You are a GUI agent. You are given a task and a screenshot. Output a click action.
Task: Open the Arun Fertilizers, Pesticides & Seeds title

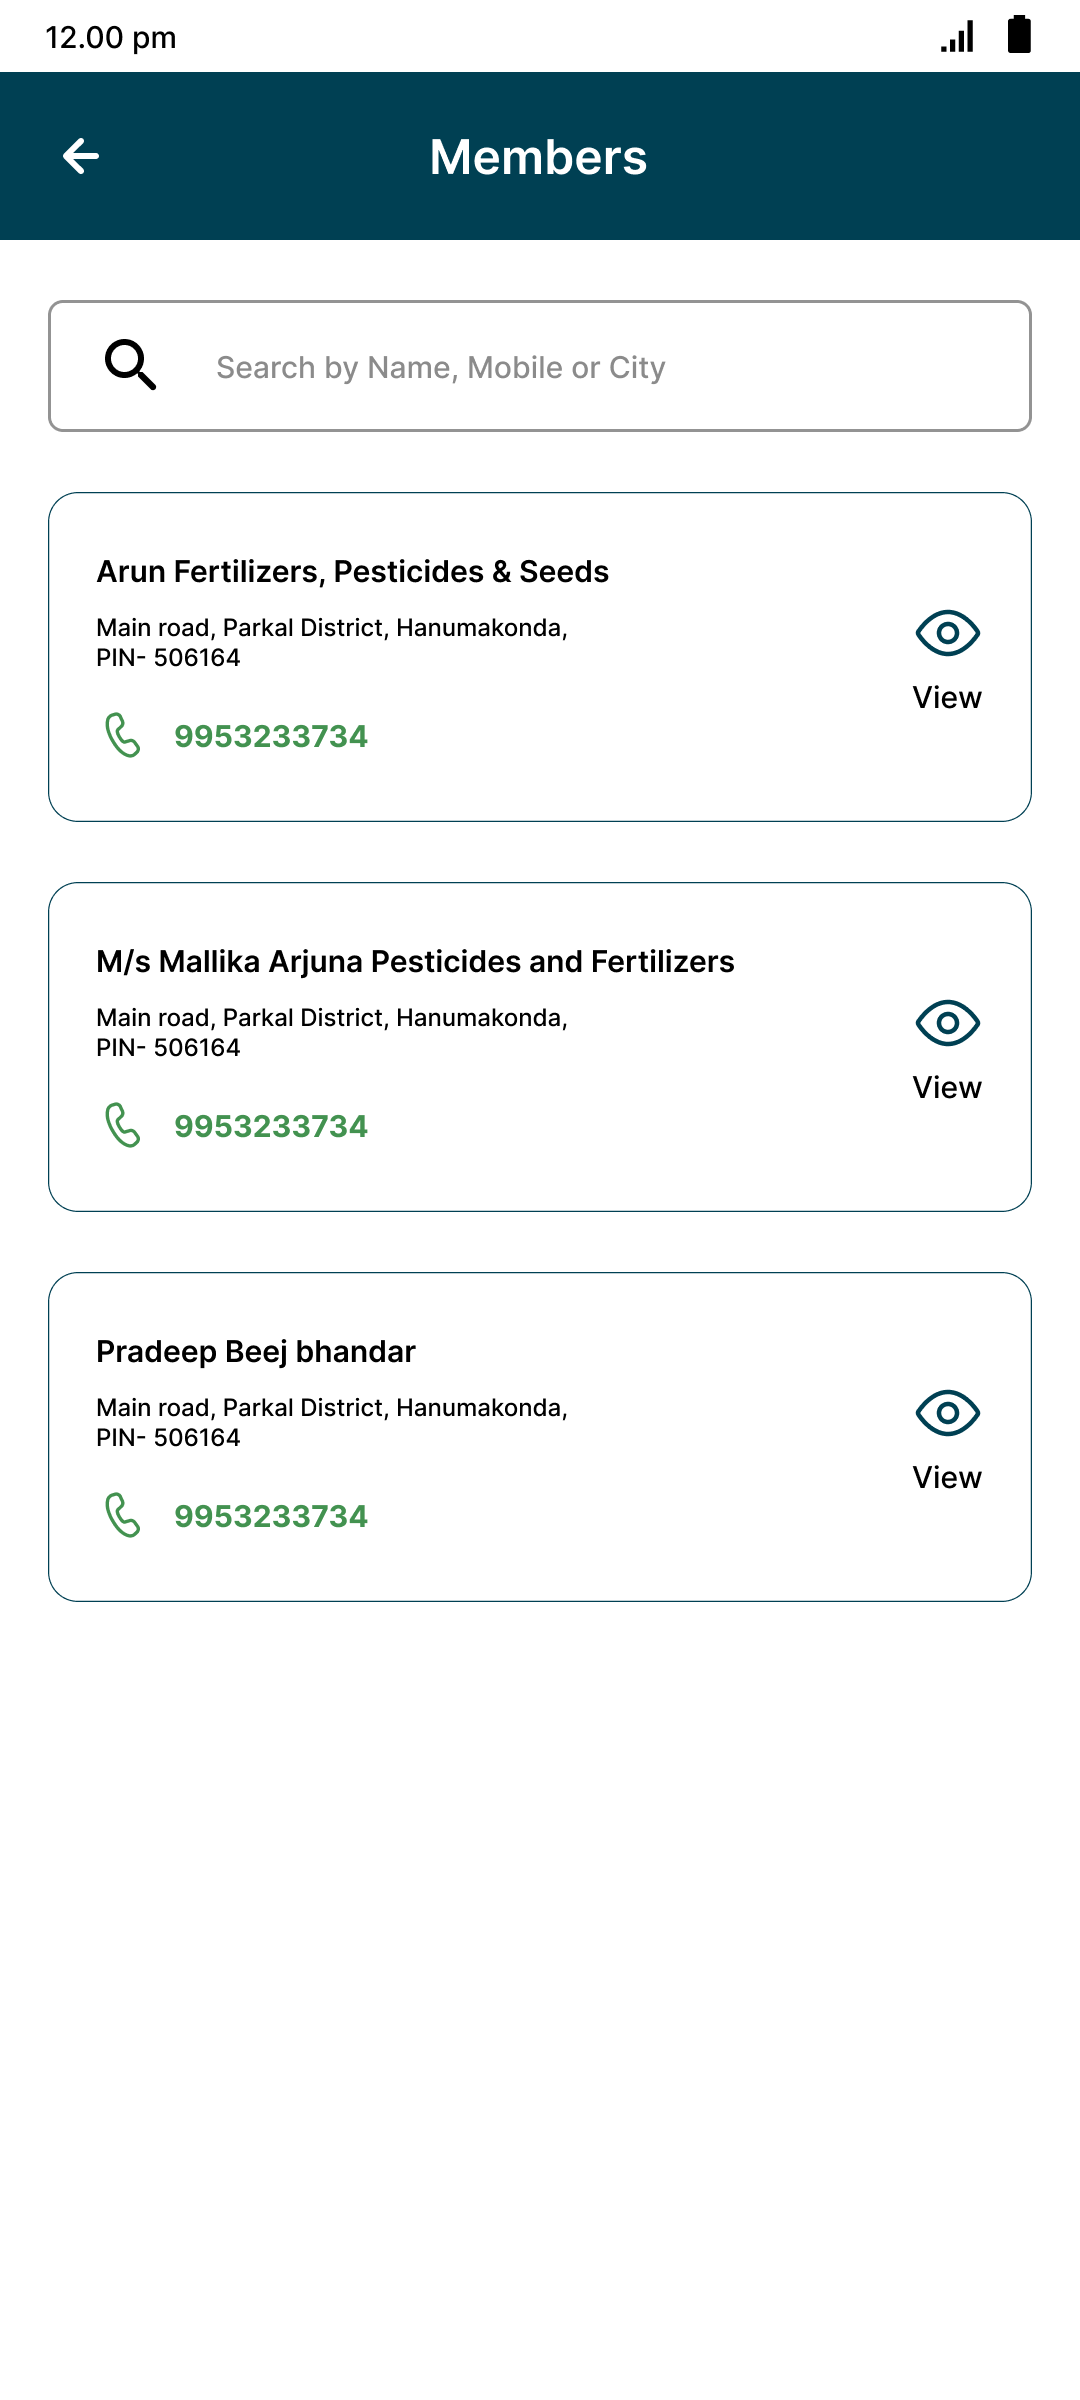[x=352, y=572]
